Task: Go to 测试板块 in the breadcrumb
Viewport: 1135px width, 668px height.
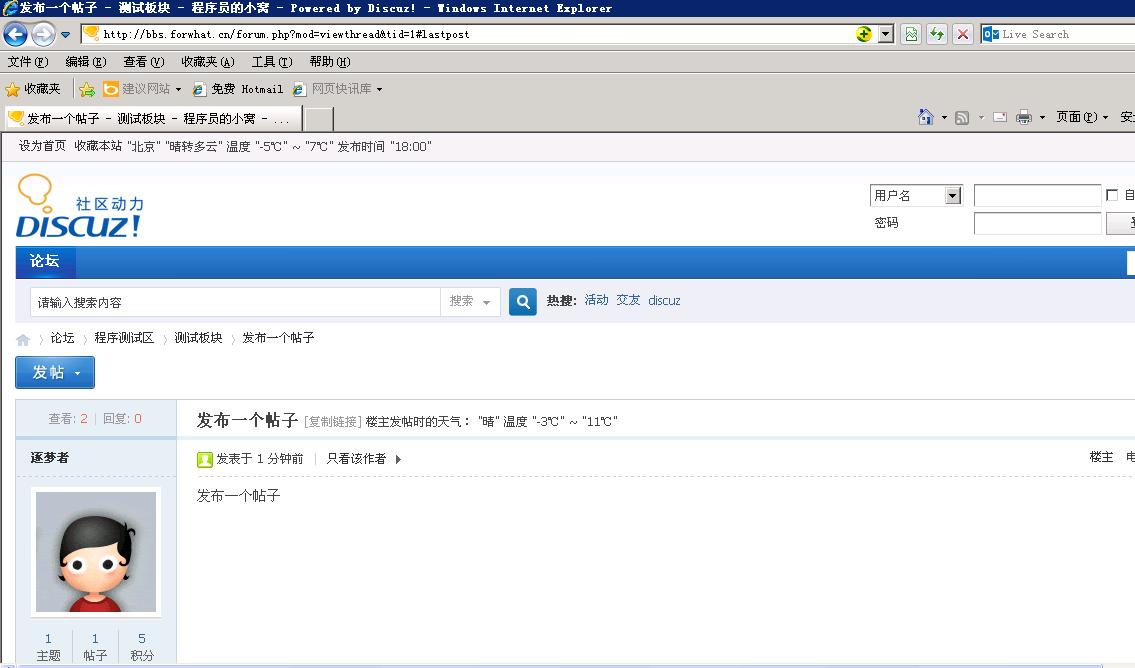Action: (x=198, y=338)
